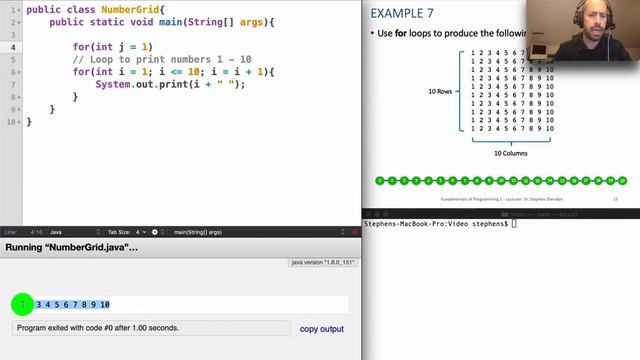Image resolution: width=640 pixels, height=360 pixels.
Task: Click the Terminal window title bar
Action: click(x=501, y=214)
